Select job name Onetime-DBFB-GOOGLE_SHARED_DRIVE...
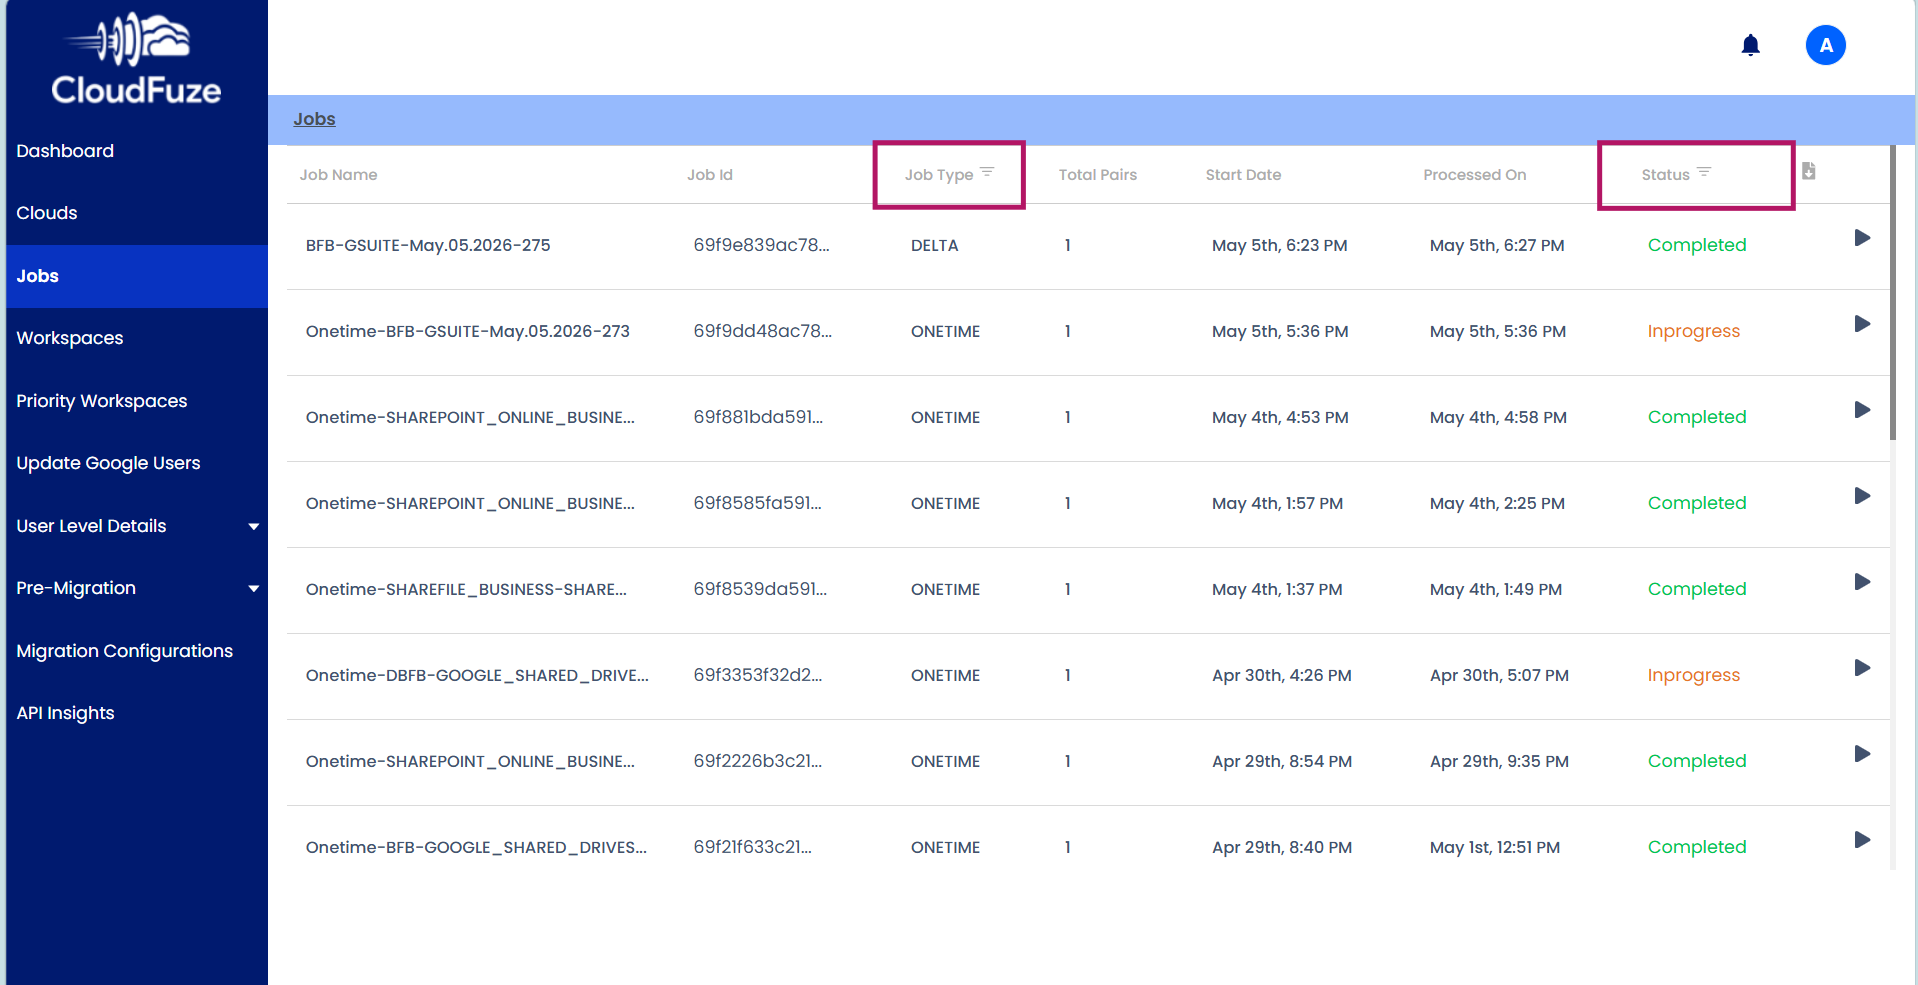 477,675
